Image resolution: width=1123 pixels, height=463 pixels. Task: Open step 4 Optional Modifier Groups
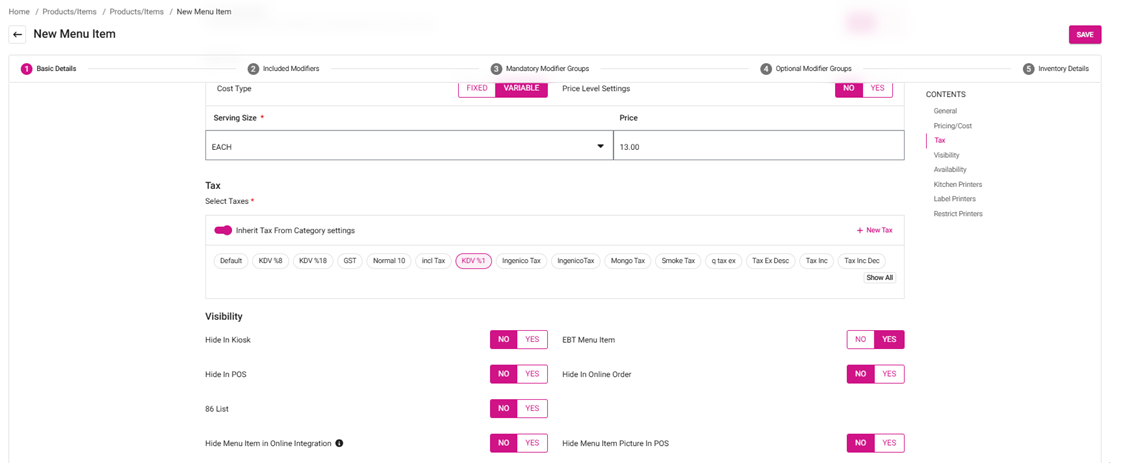coord(805,69)
